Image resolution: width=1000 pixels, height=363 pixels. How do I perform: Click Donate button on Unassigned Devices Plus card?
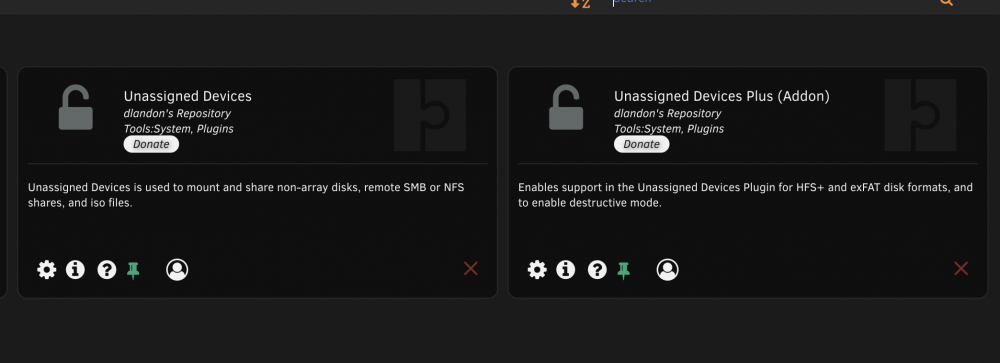pyautogui.click(x=642, y=144)
